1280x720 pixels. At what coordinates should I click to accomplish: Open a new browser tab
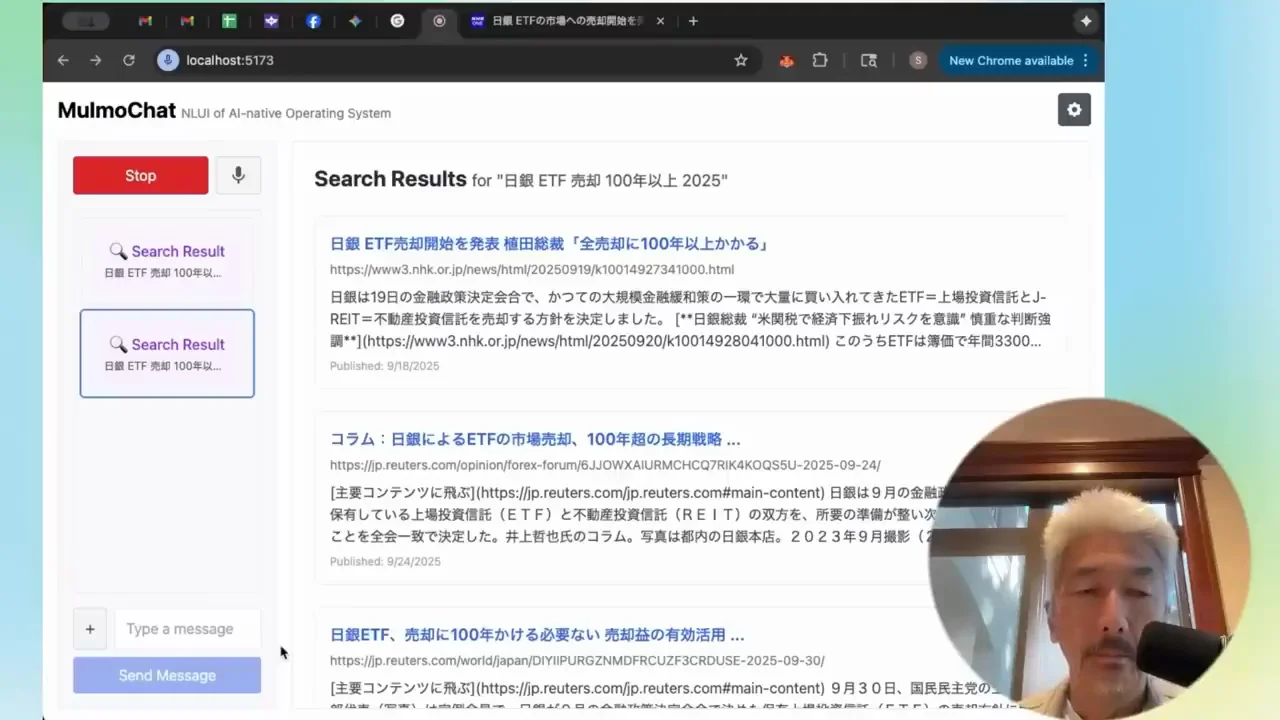(693, 21)
